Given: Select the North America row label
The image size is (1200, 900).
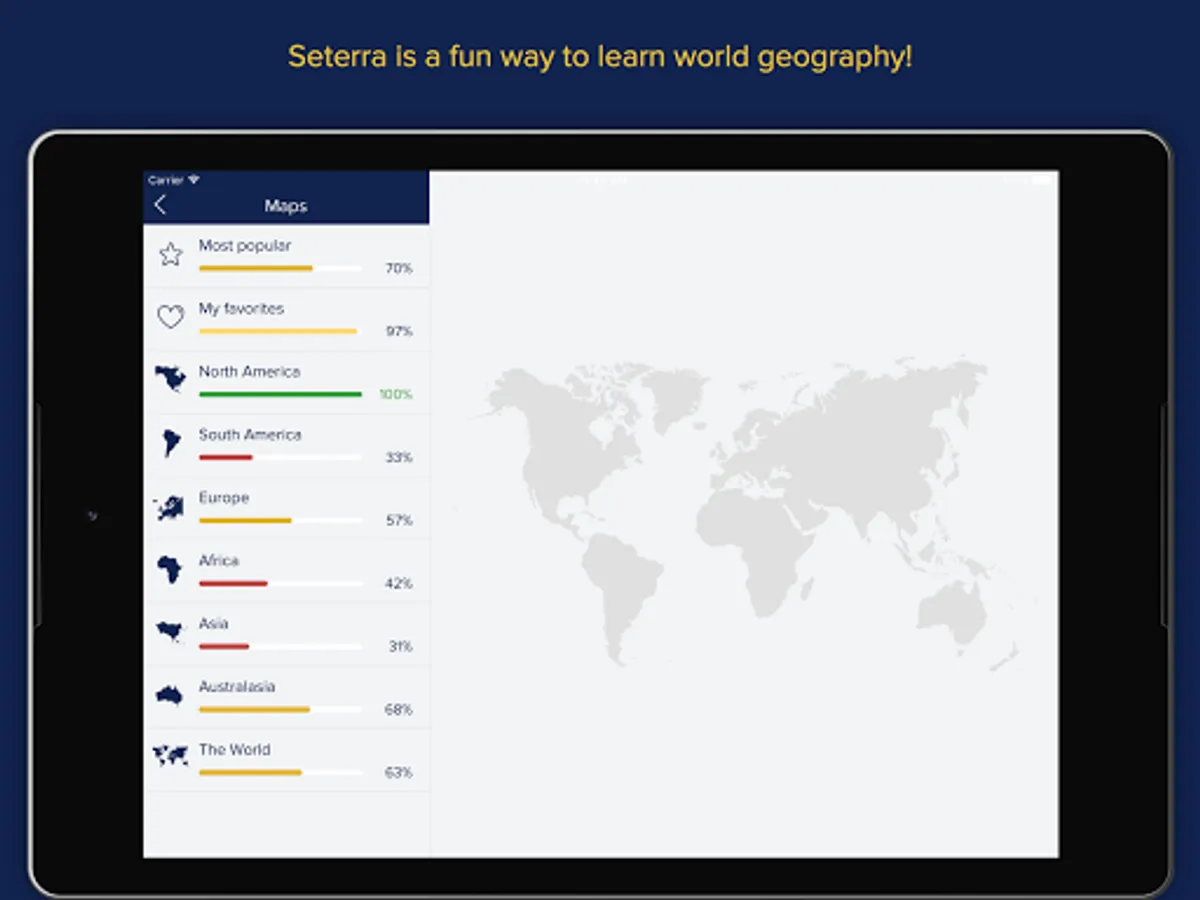Looking at the screenshot, I should click(249, 371).
